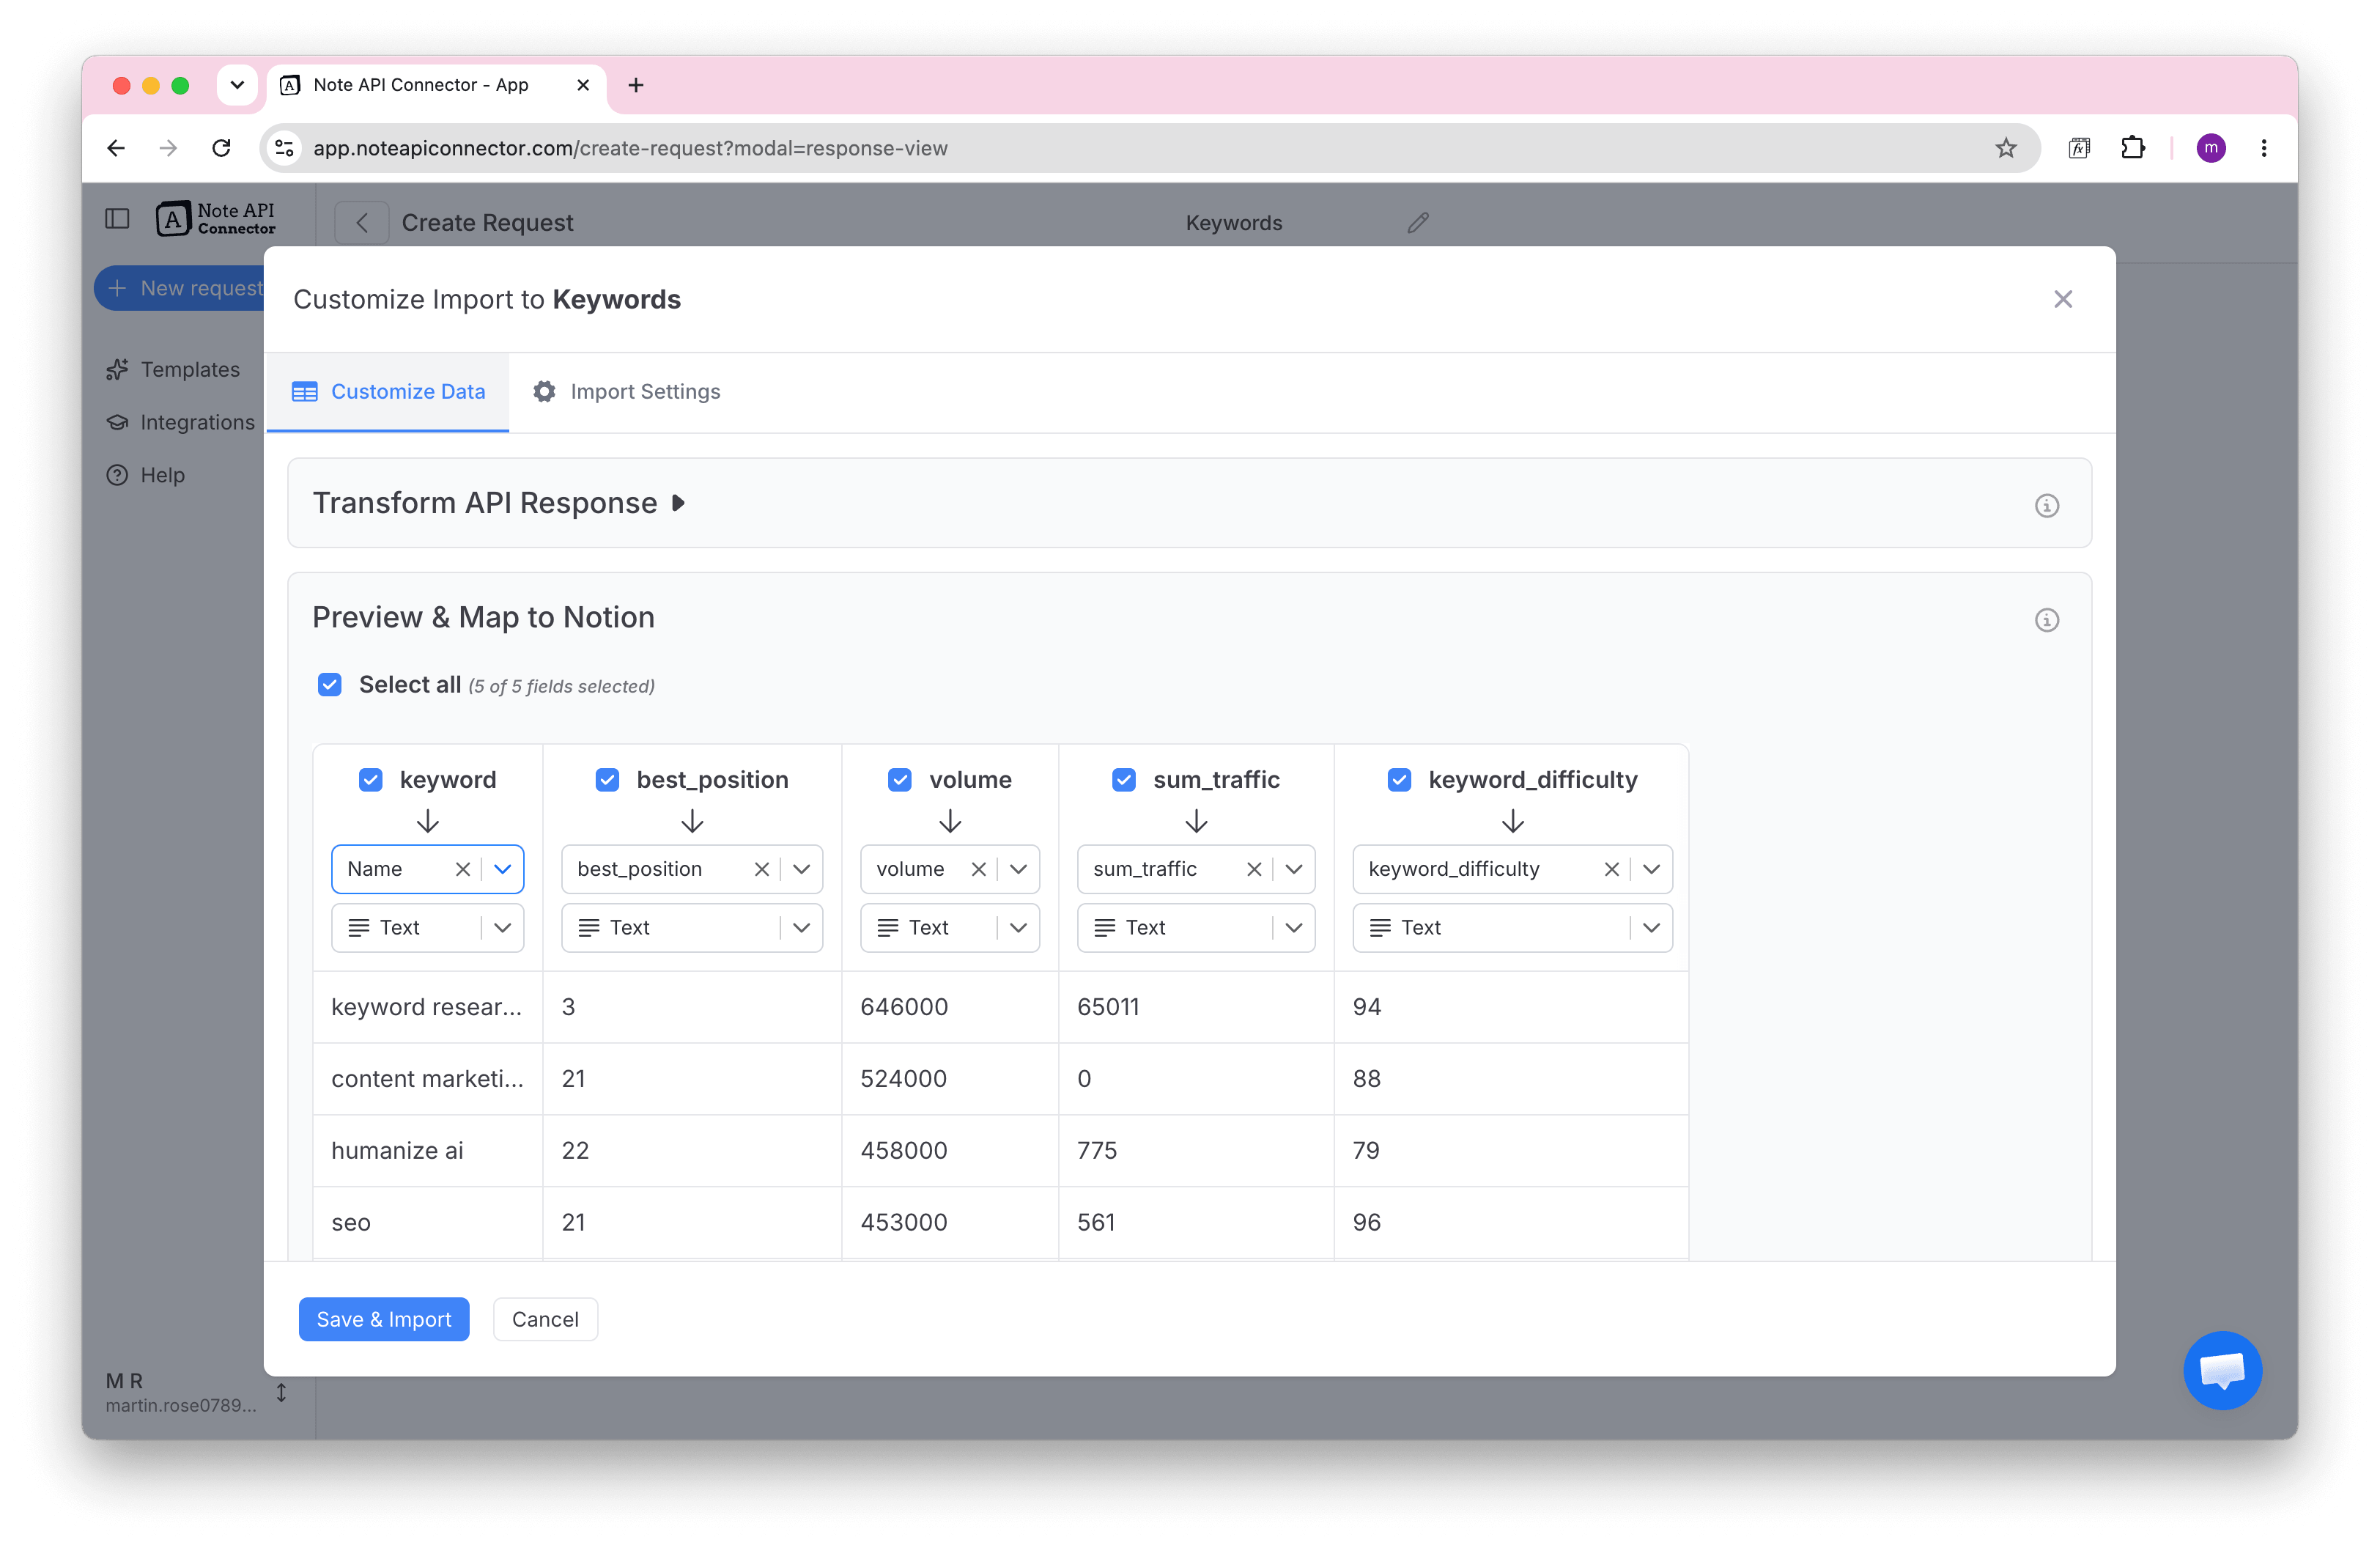Viewport: 2380px width, 1548px height.
Task: Edit the Keywords request name
Action: coord(1417,222)
